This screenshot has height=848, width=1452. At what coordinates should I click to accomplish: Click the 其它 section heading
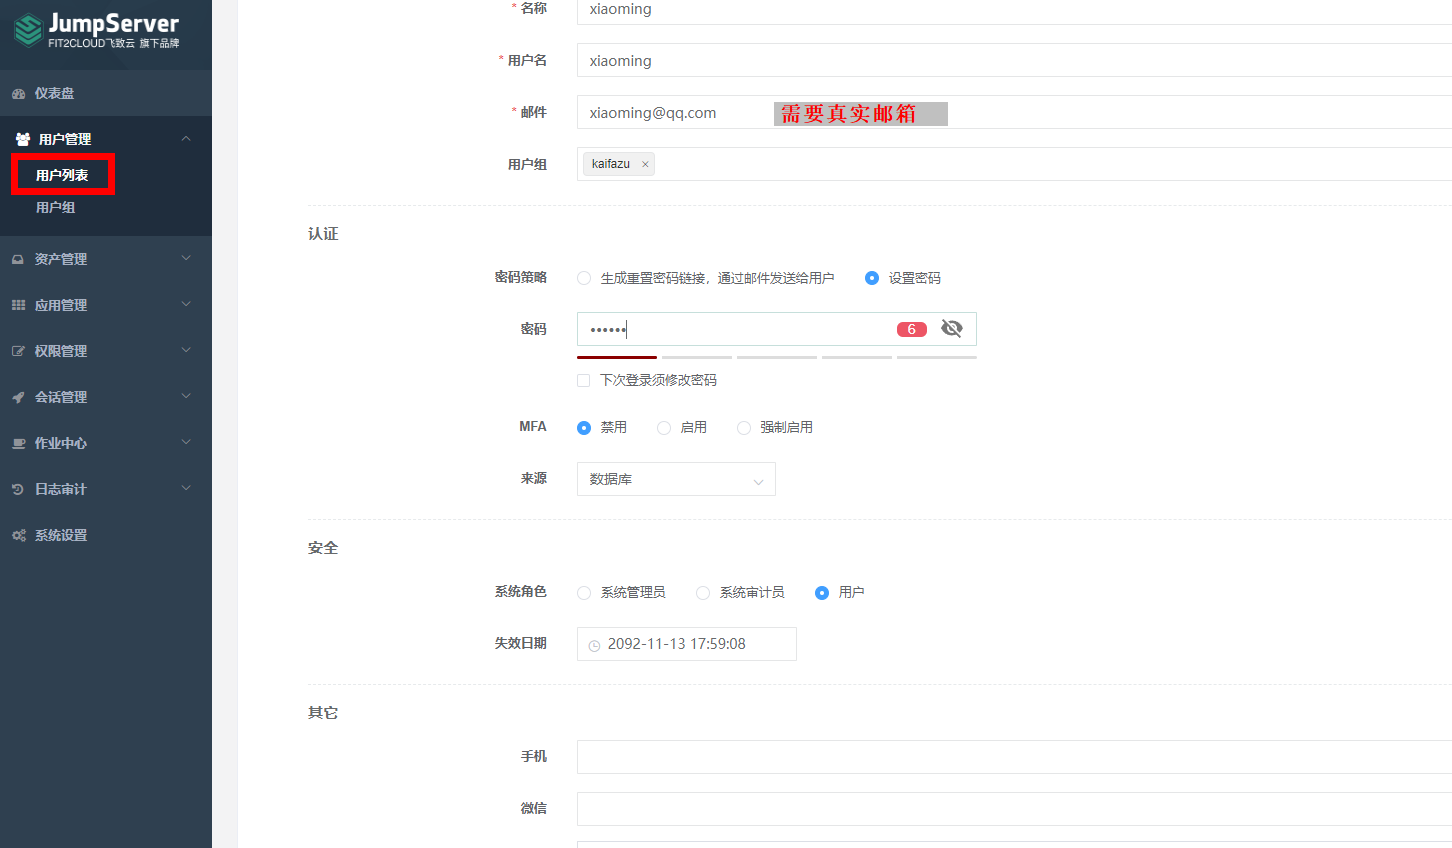323,713
